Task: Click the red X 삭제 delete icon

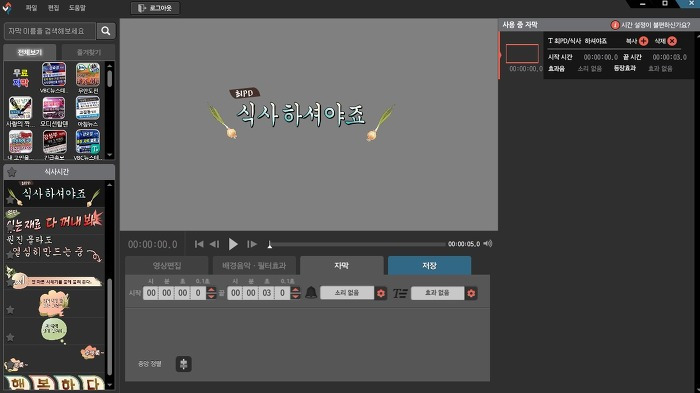Action: click(x=672, y=41)
